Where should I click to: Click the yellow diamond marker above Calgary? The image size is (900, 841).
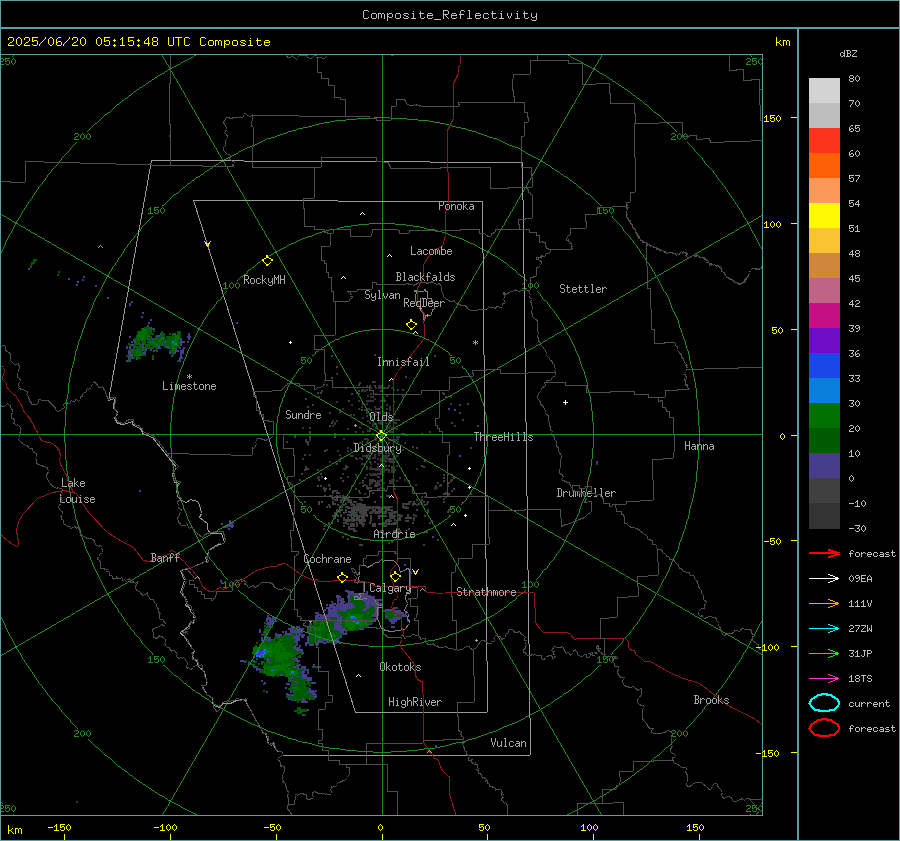click(x=395, y=576)
